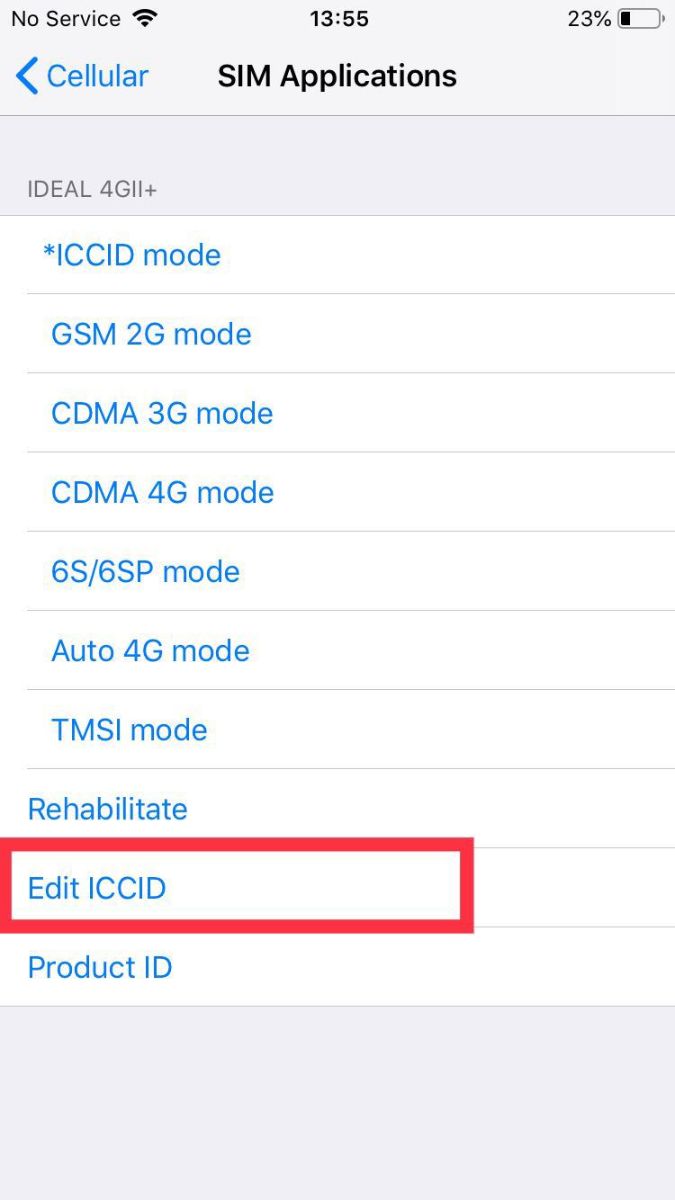
Task: Tap the back chevron icon
Action: click(27, 76)
